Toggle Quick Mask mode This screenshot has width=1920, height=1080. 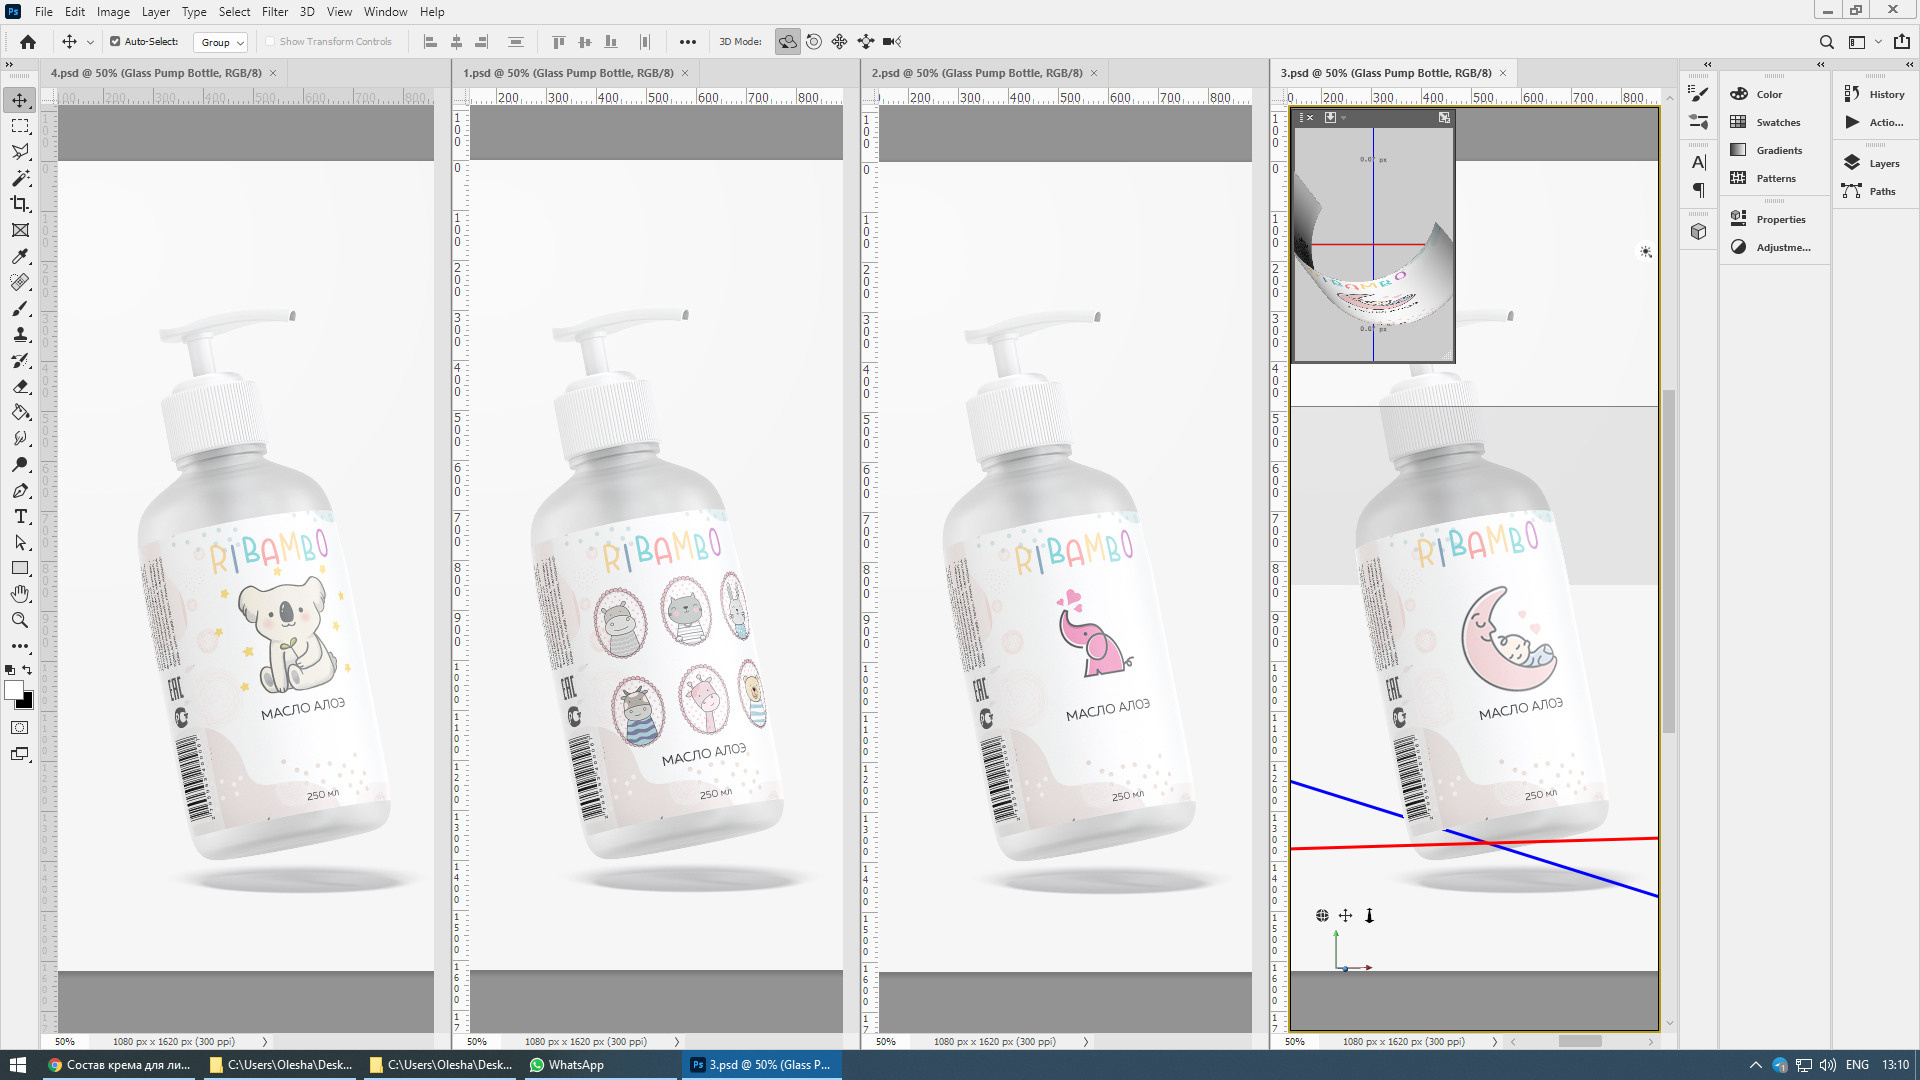20,728
